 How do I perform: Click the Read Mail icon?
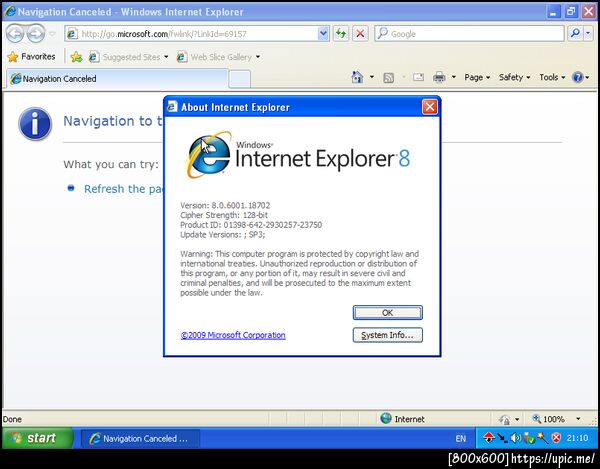(x=418, y=78)
